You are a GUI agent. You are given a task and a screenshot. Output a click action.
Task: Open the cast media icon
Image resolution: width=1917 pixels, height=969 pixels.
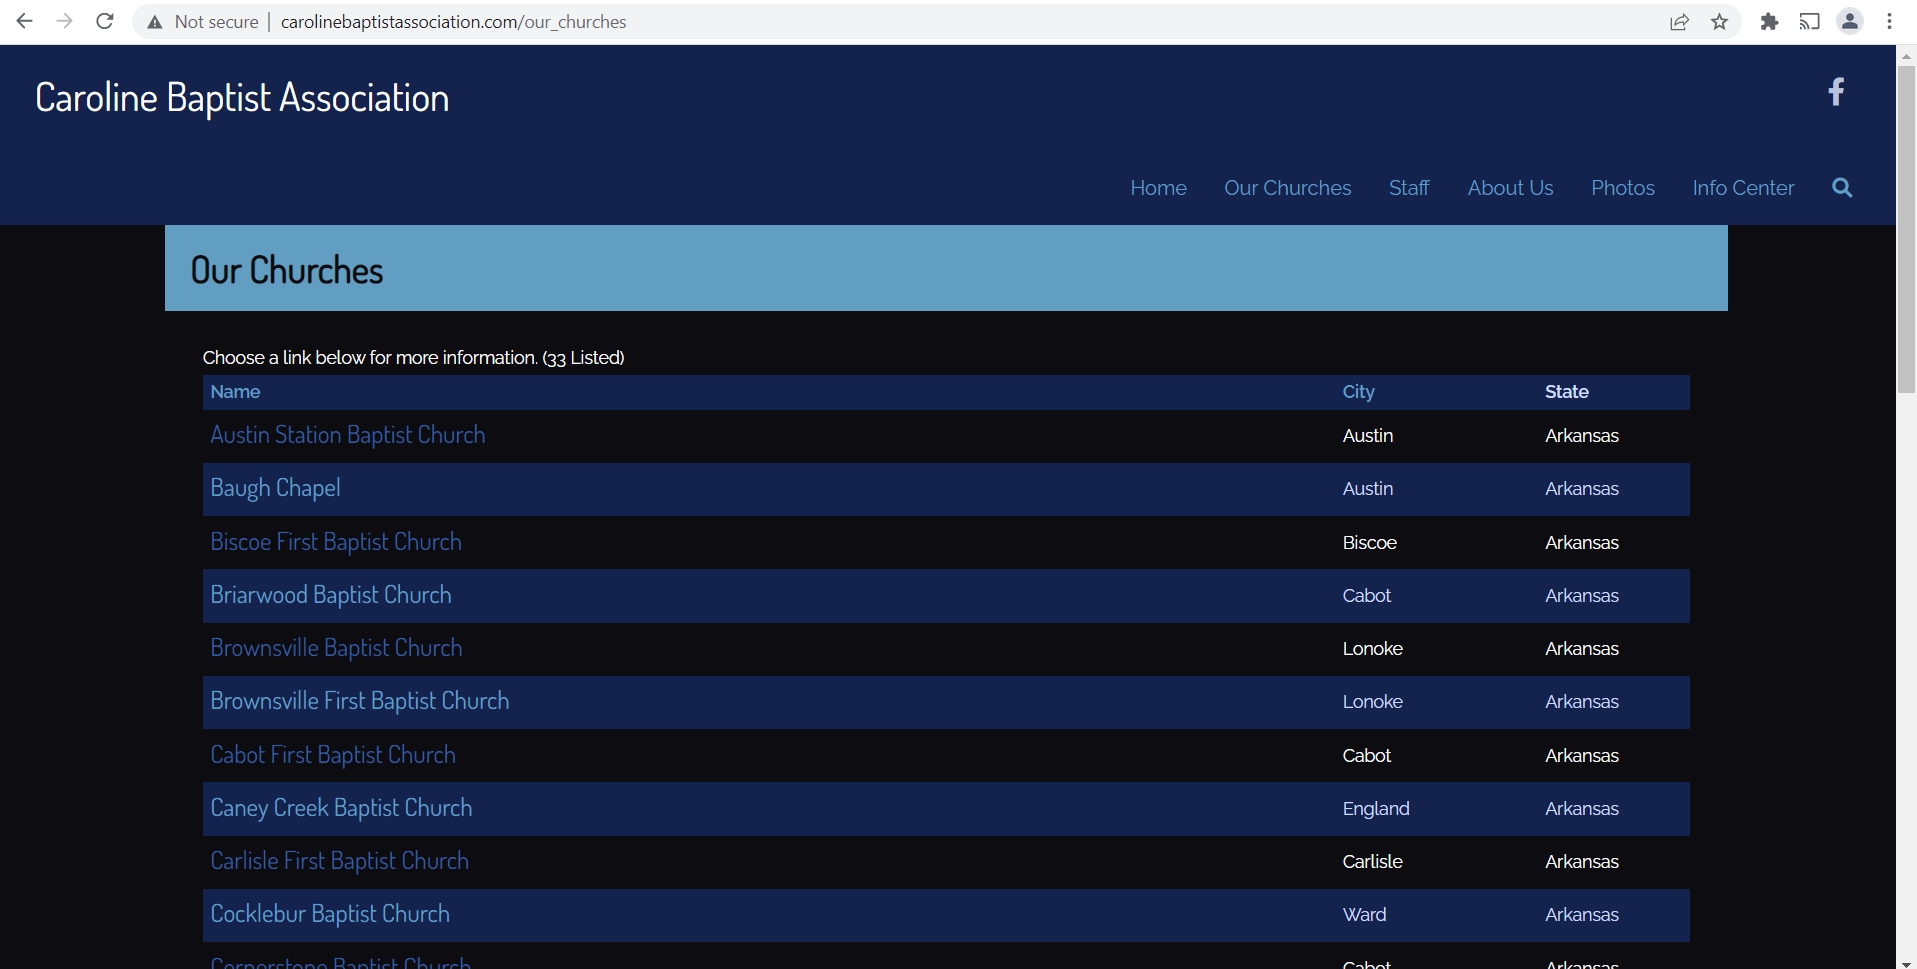tap(1809, 22)
